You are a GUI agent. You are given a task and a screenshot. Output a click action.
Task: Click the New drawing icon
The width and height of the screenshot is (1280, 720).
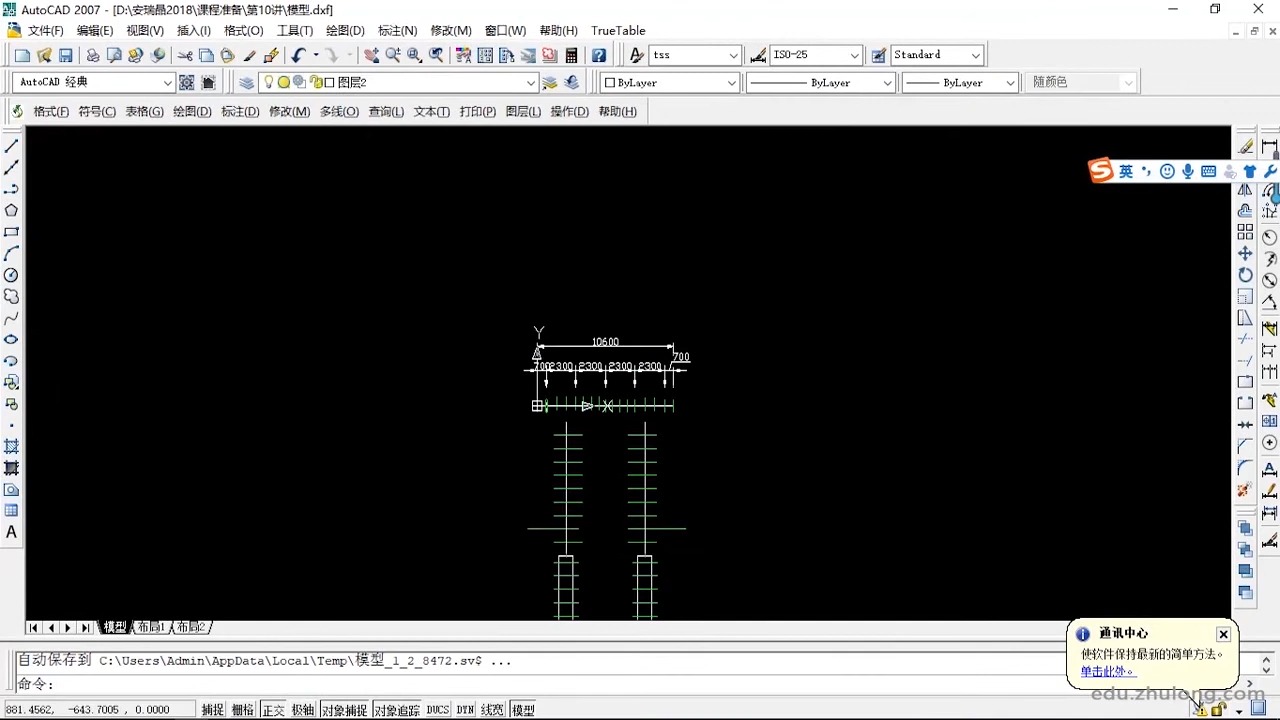pos(22,55)
